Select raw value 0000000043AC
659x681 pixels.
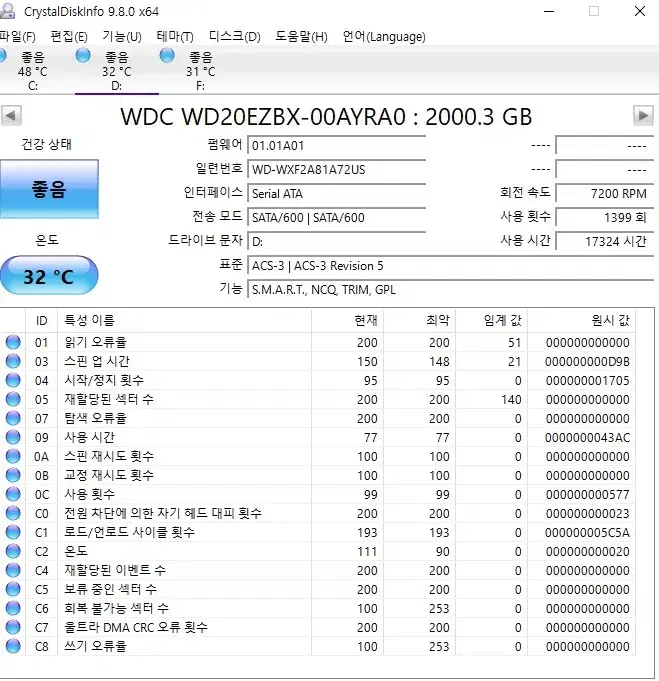587,438
